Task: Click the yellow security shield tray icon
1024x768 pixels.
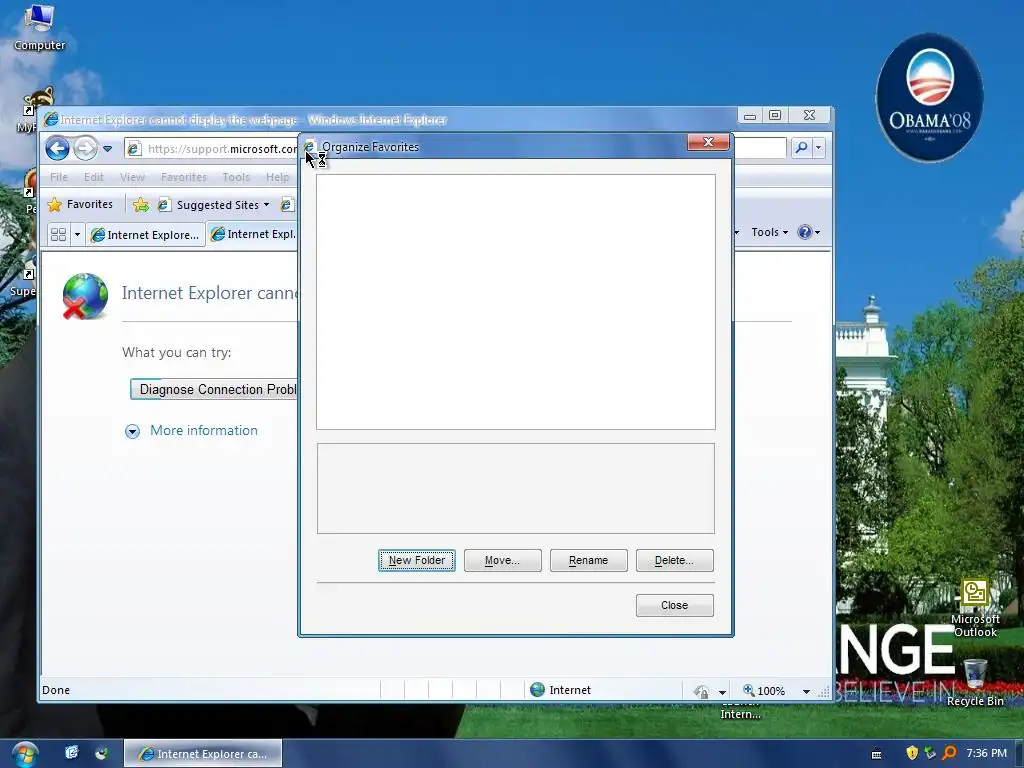Action: coord(912,753)
